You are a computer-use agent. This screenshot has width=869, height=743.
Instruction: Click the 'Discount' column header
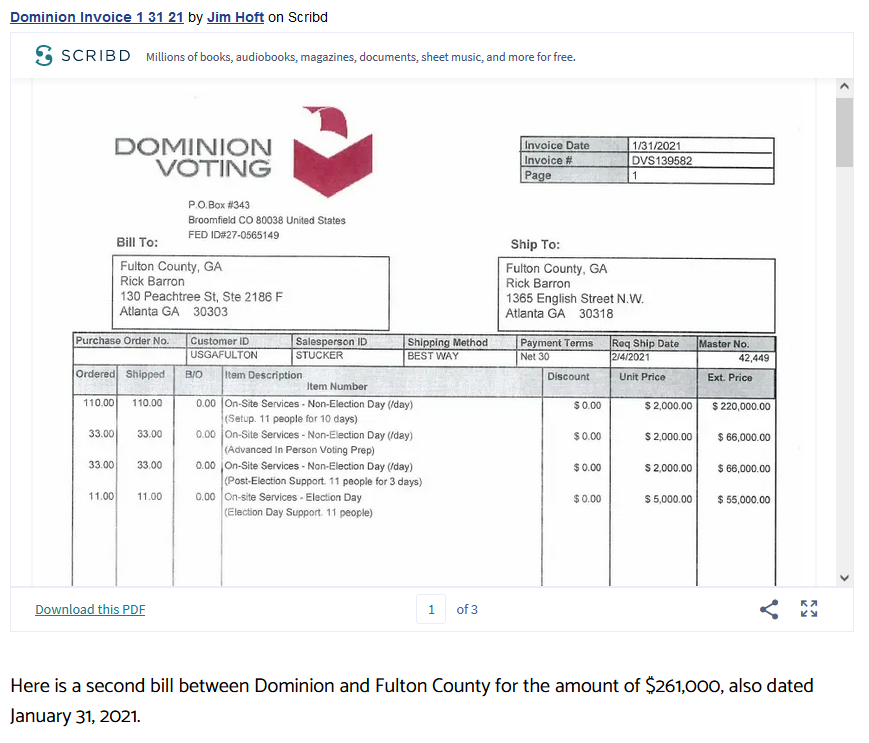pyautogui.click(x=568, y=376)
